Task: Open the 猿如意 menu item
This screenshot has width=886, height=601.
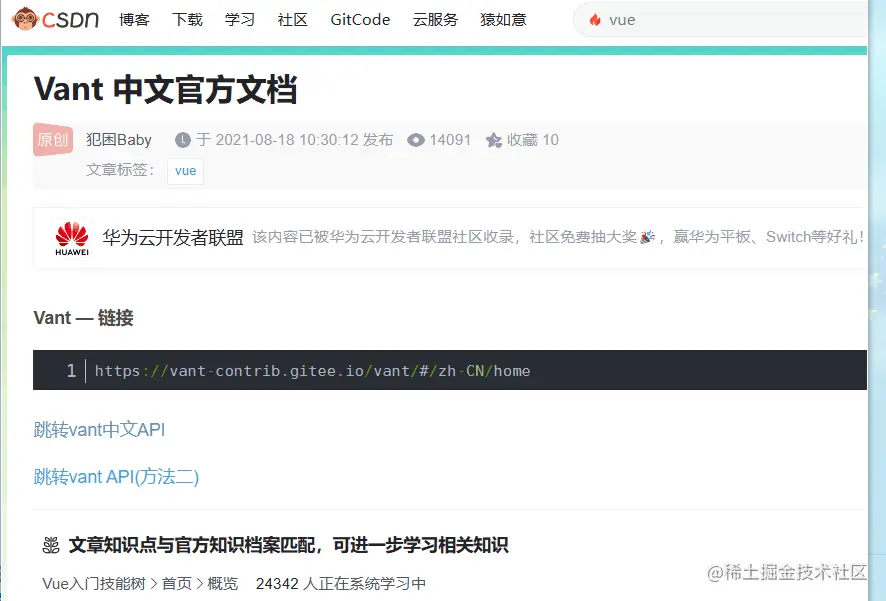Action: [503, 20]
